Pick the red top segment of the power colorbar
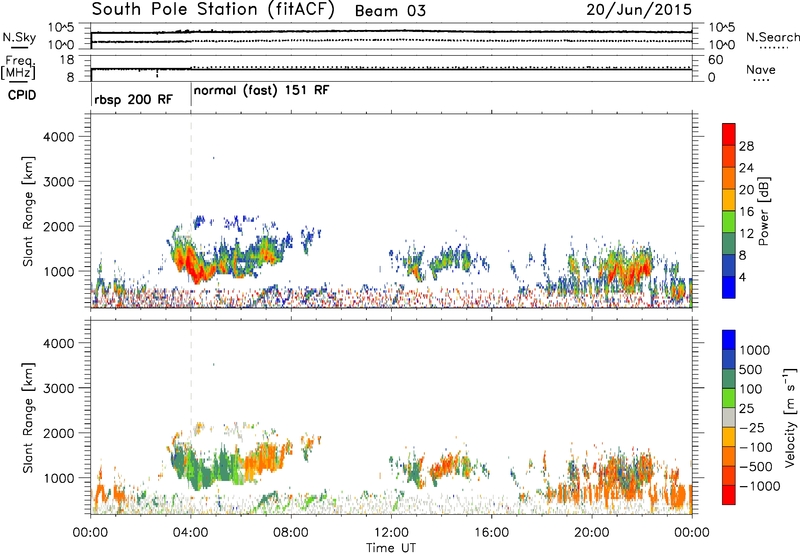This screenshot has width=800, height=554. (x=729, y=134)
